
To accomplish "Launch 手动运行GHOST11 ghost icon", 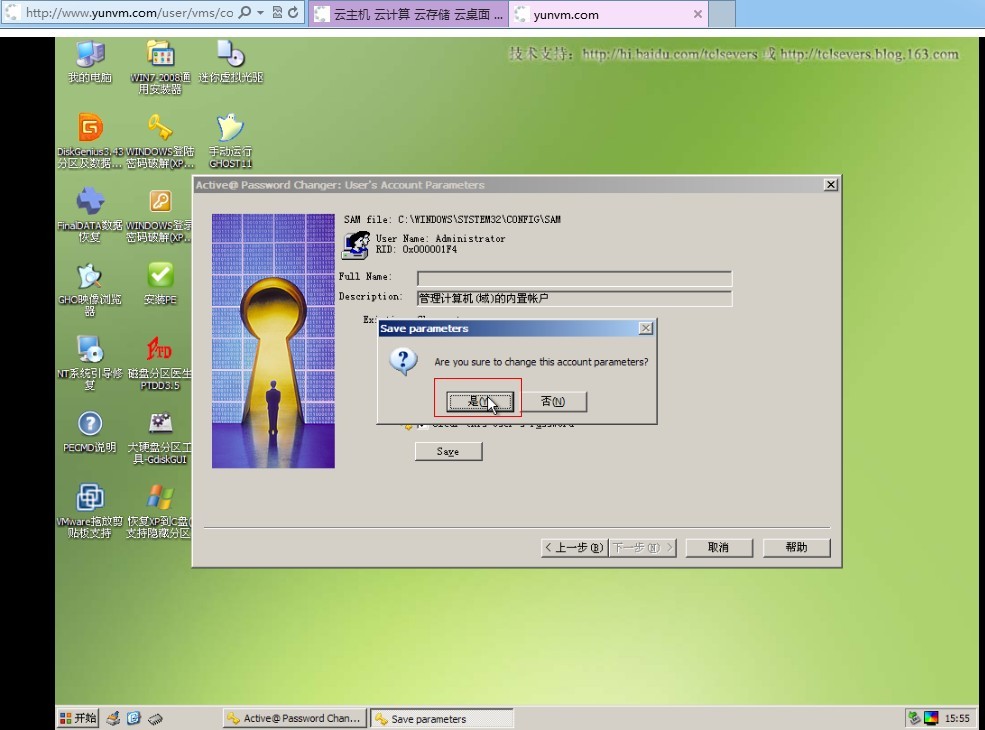I will coord(230,140).
